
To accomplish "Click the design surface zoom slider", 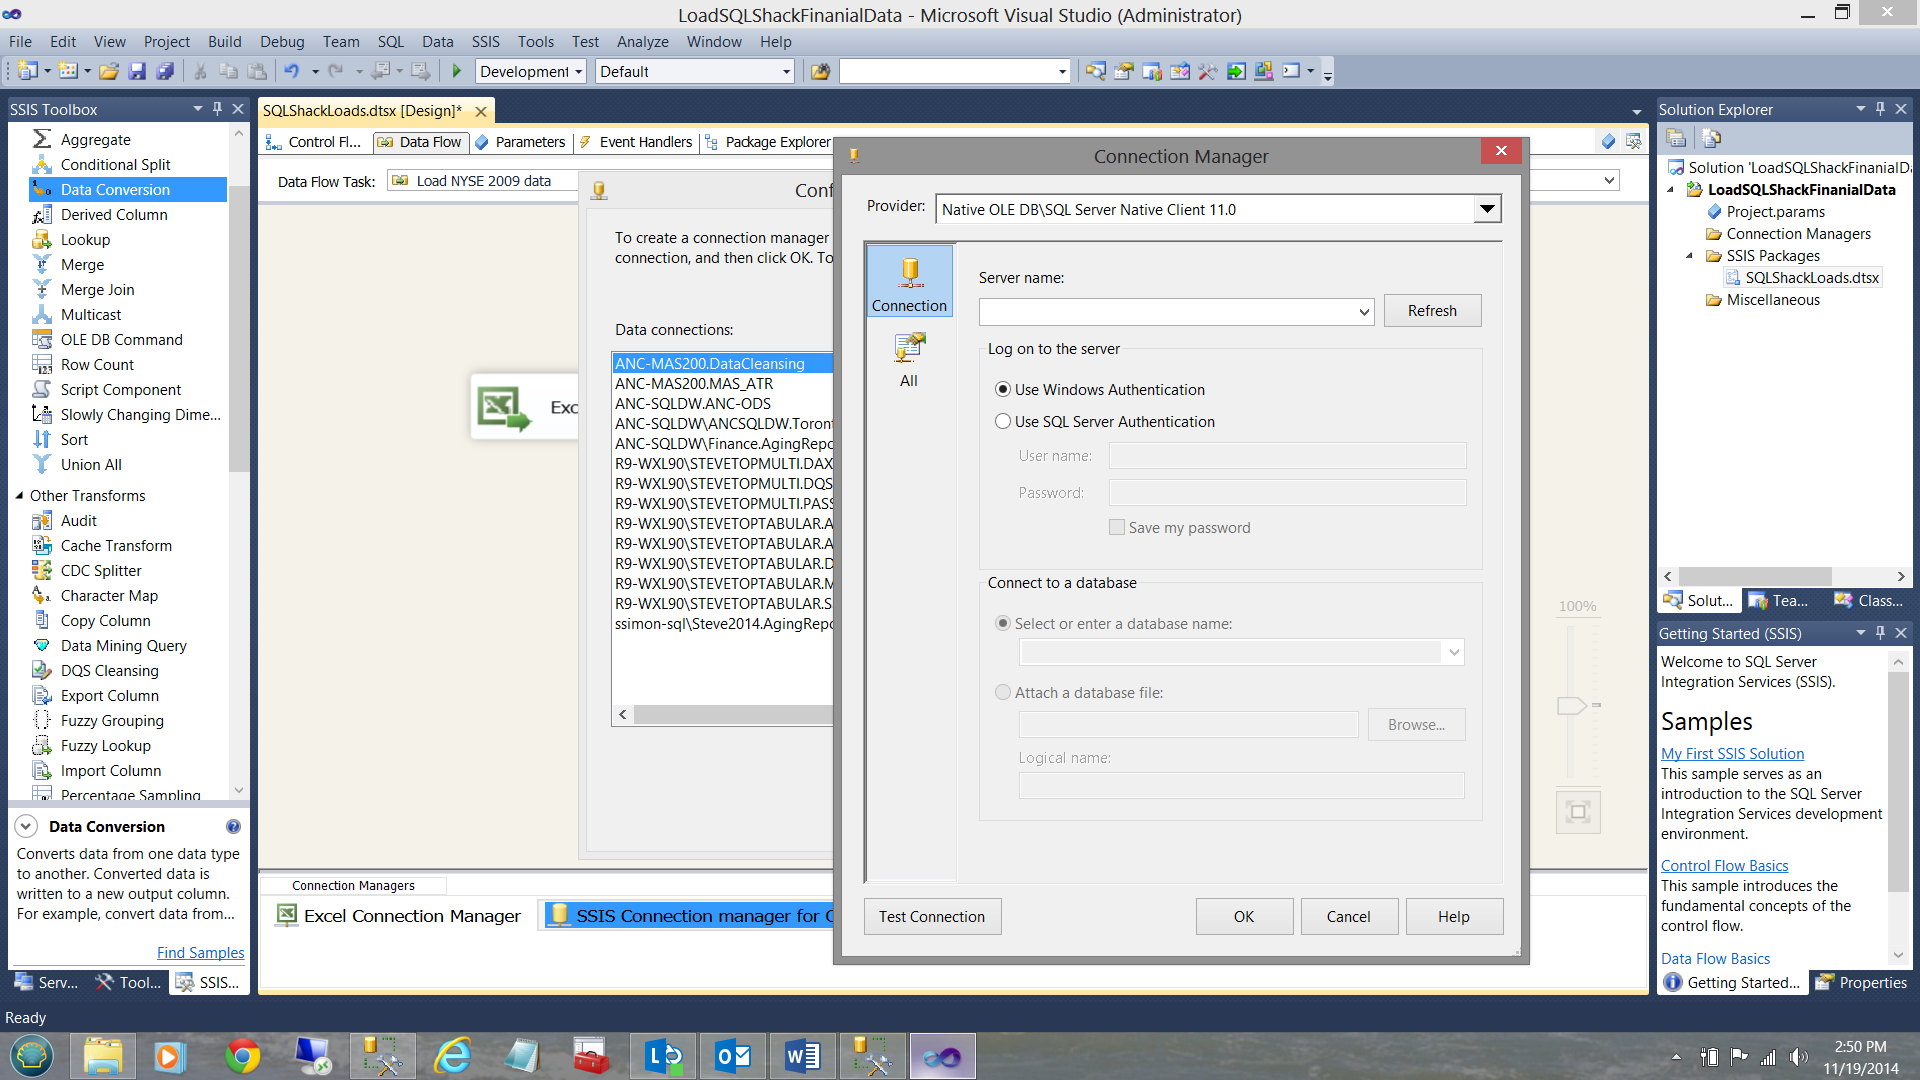I will pos(1571,706).
